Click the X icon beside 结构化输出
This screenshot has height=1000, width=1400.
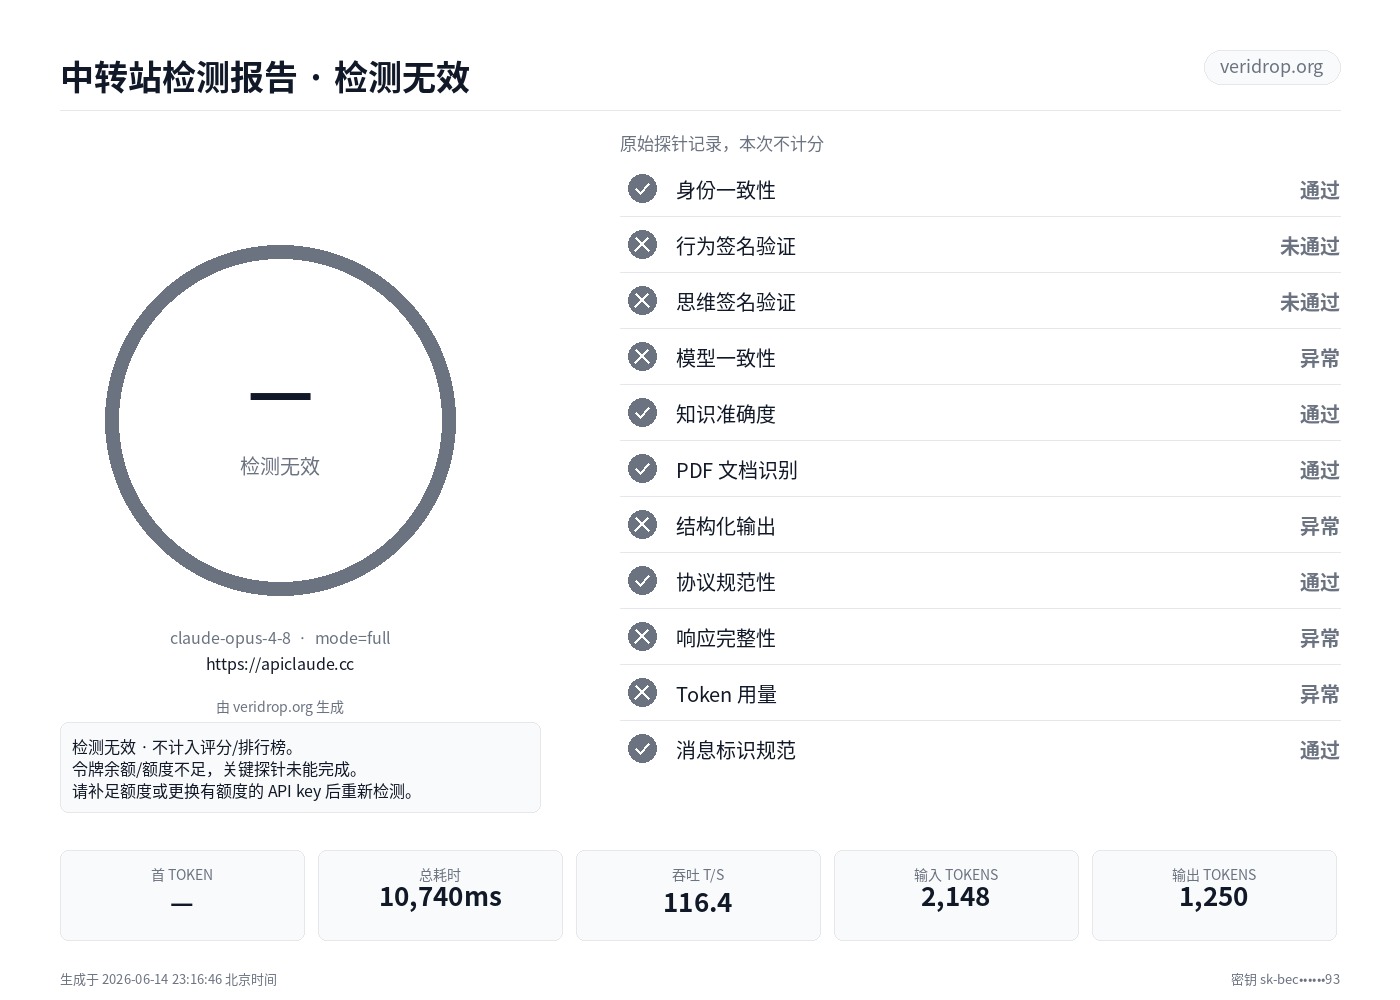point(642,525)
